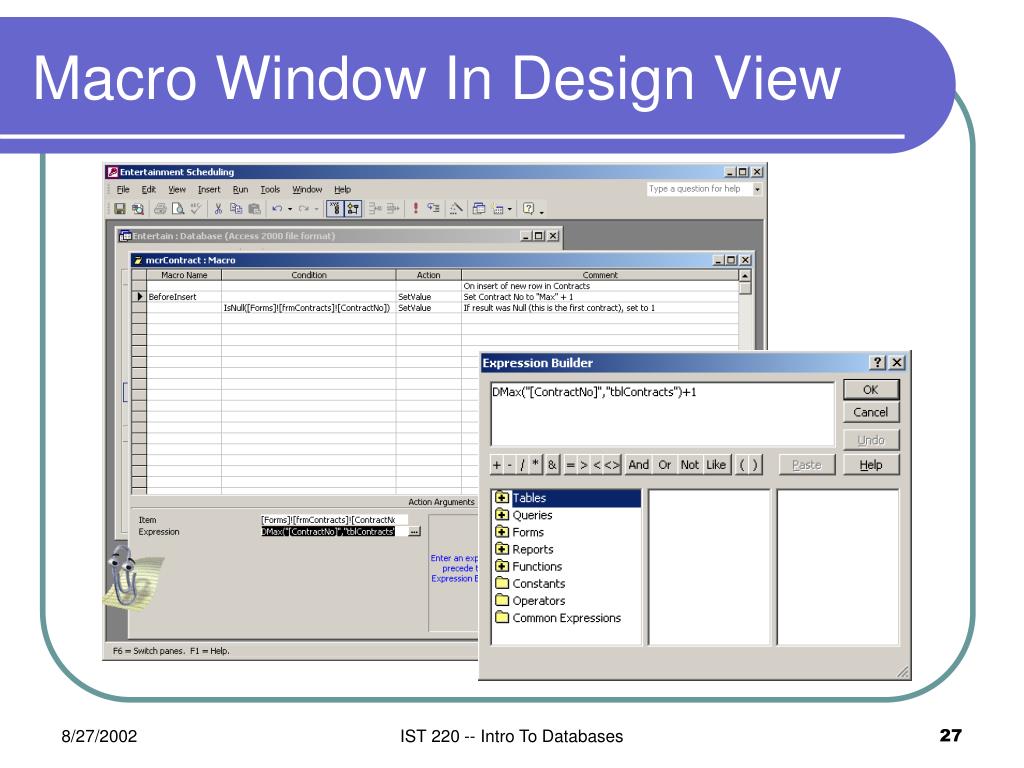Click the Expression Builder question mark help icon

(878, 362)
